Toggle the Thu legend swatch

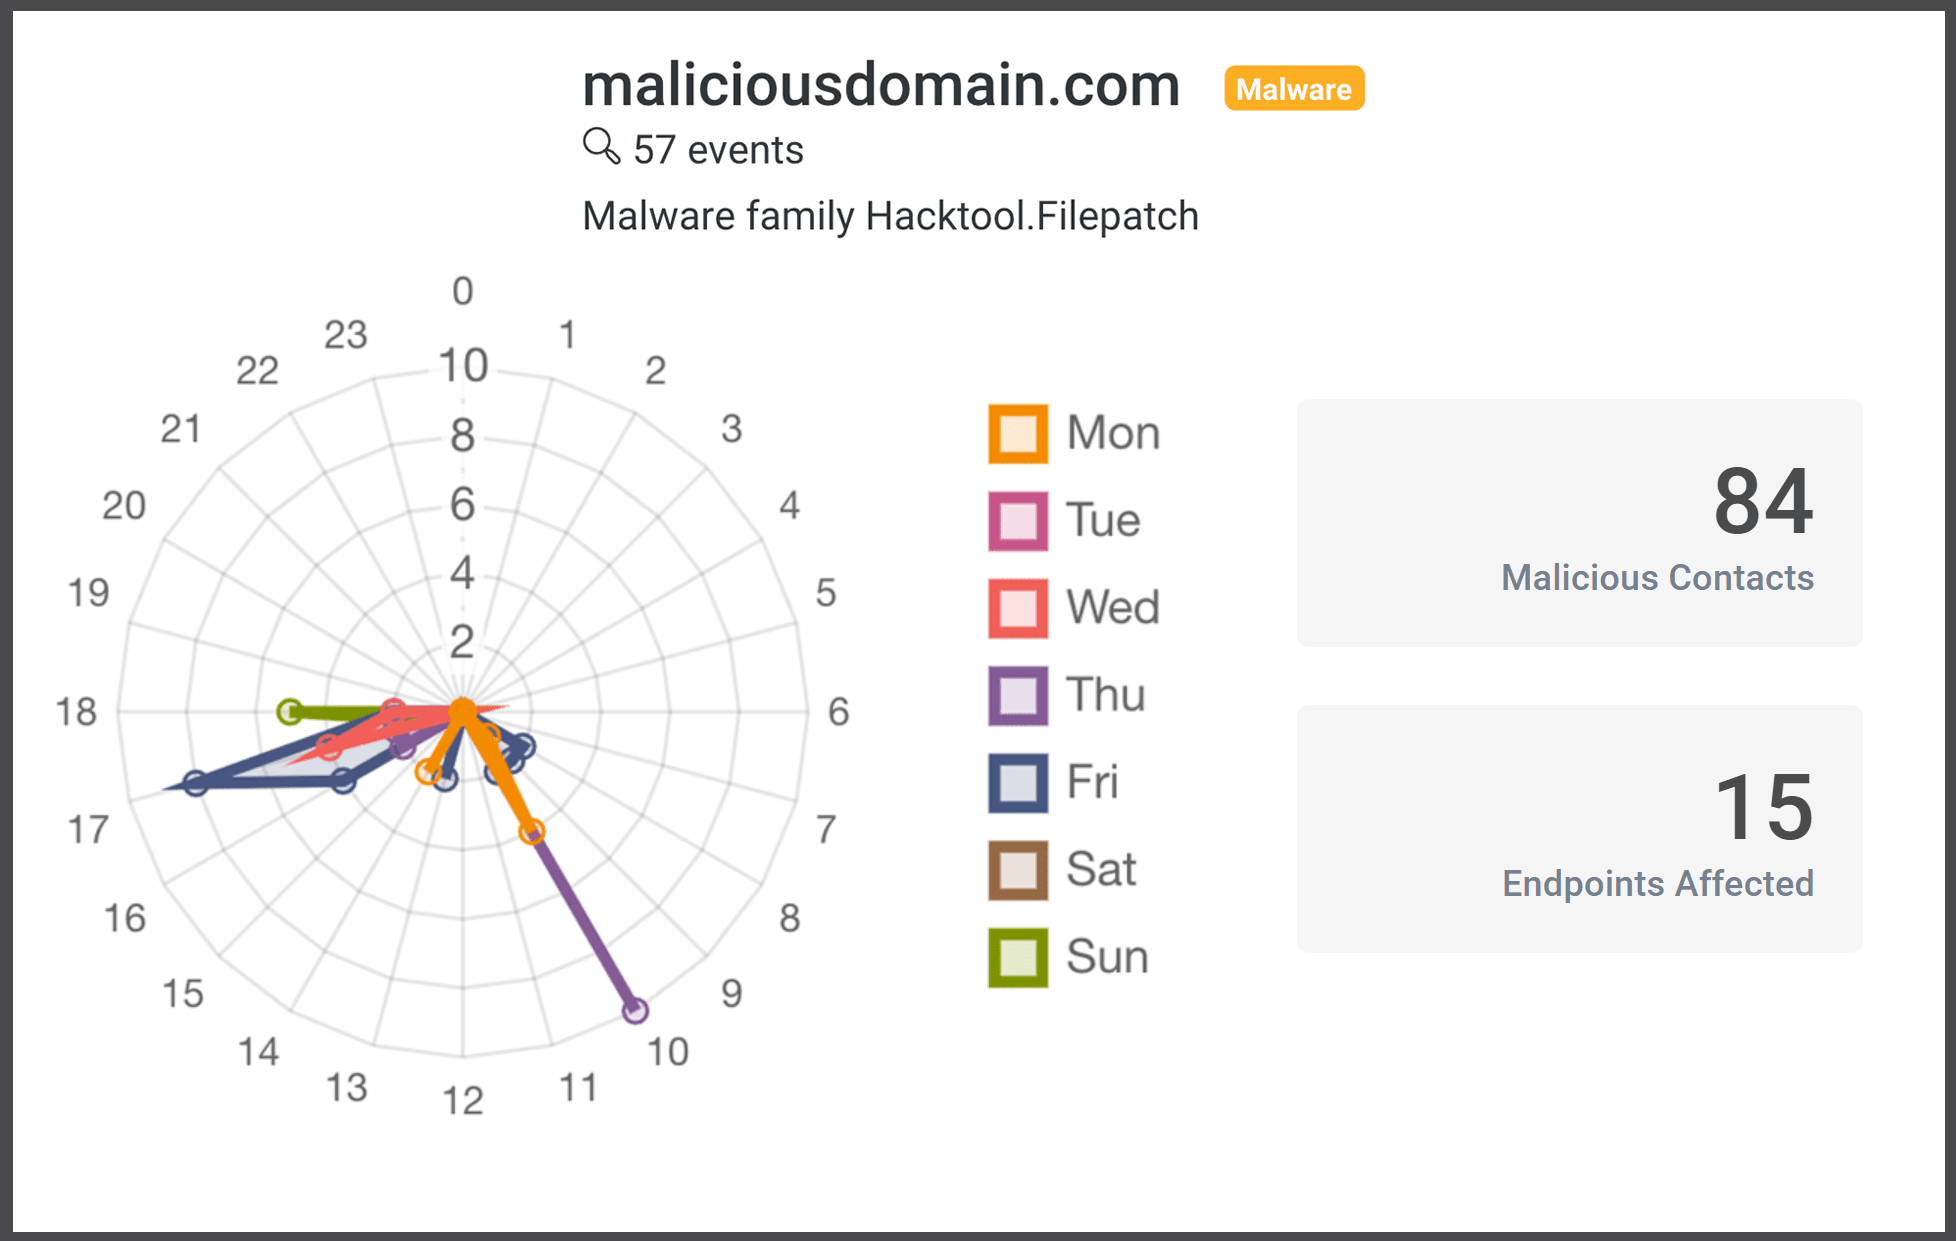[x=1018, y=695]
